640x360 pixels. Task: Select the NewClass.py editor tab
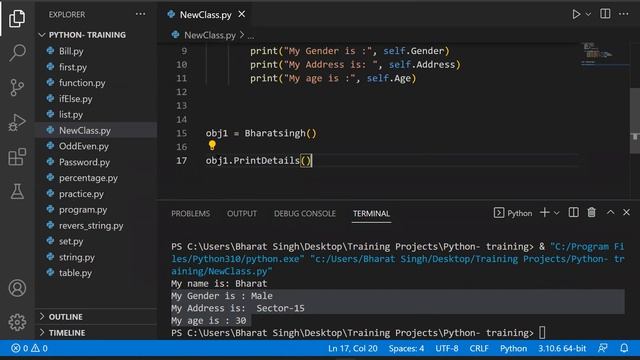205,15
